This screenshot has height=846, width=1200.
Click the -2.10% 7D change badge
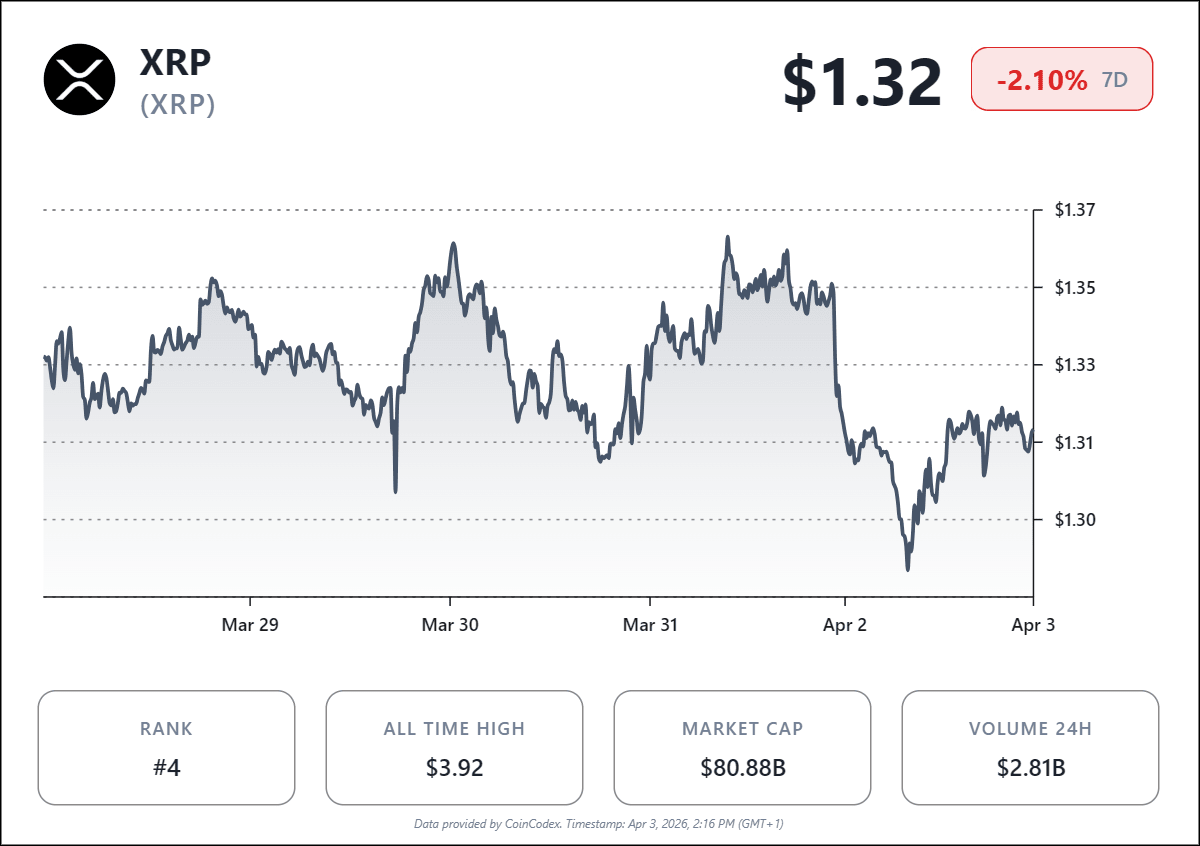click(x=1061, y=80)
